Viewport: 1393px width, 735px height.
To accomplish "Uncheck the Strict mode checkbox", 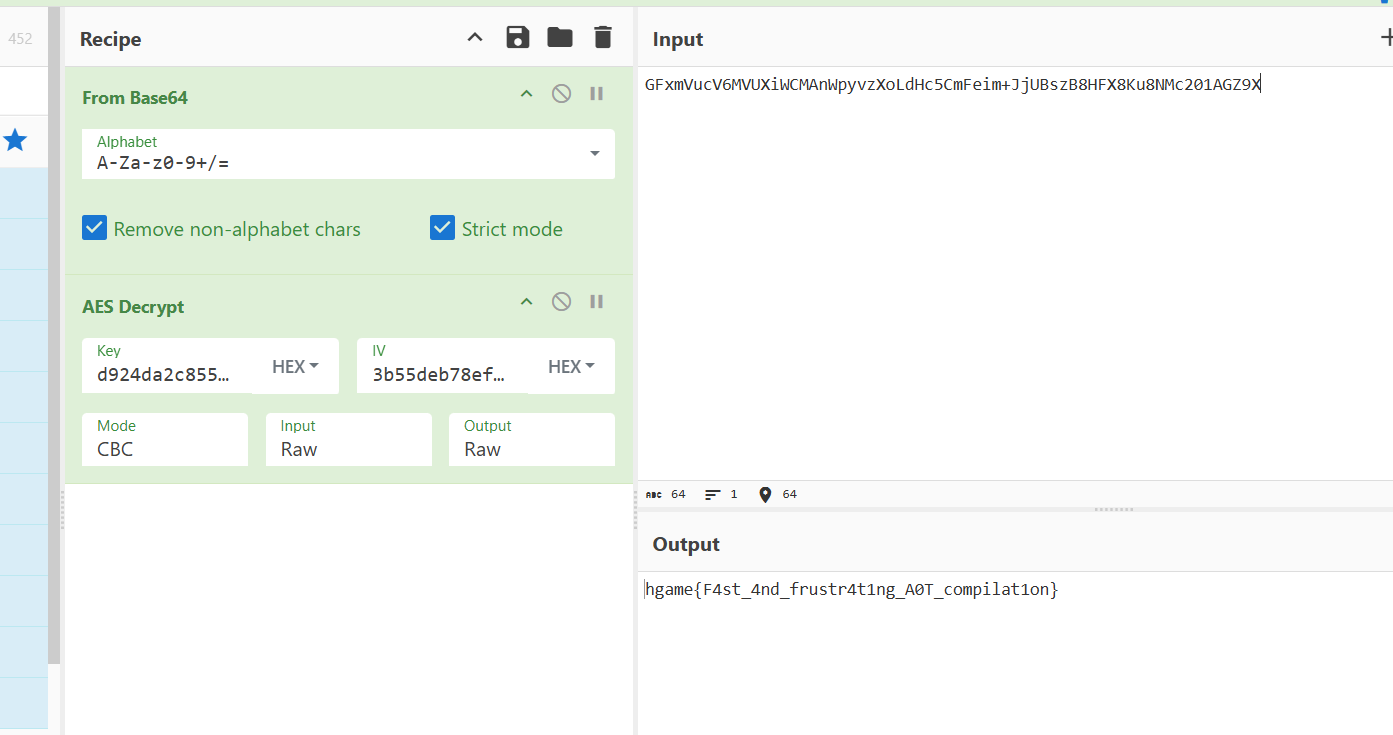I will [443, 229].
